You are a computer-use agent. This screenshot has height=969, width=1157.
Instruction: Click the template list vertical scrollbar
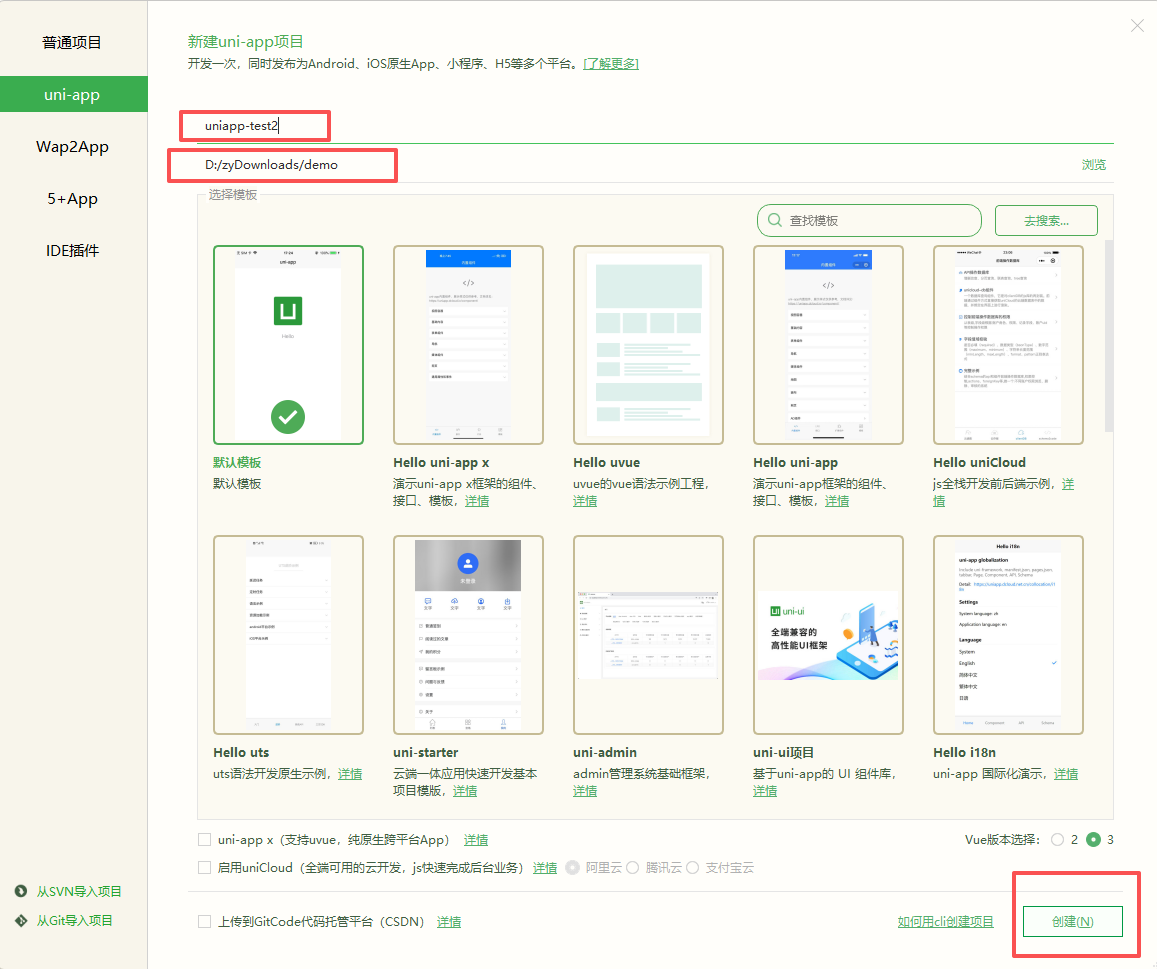point(1108,336)
